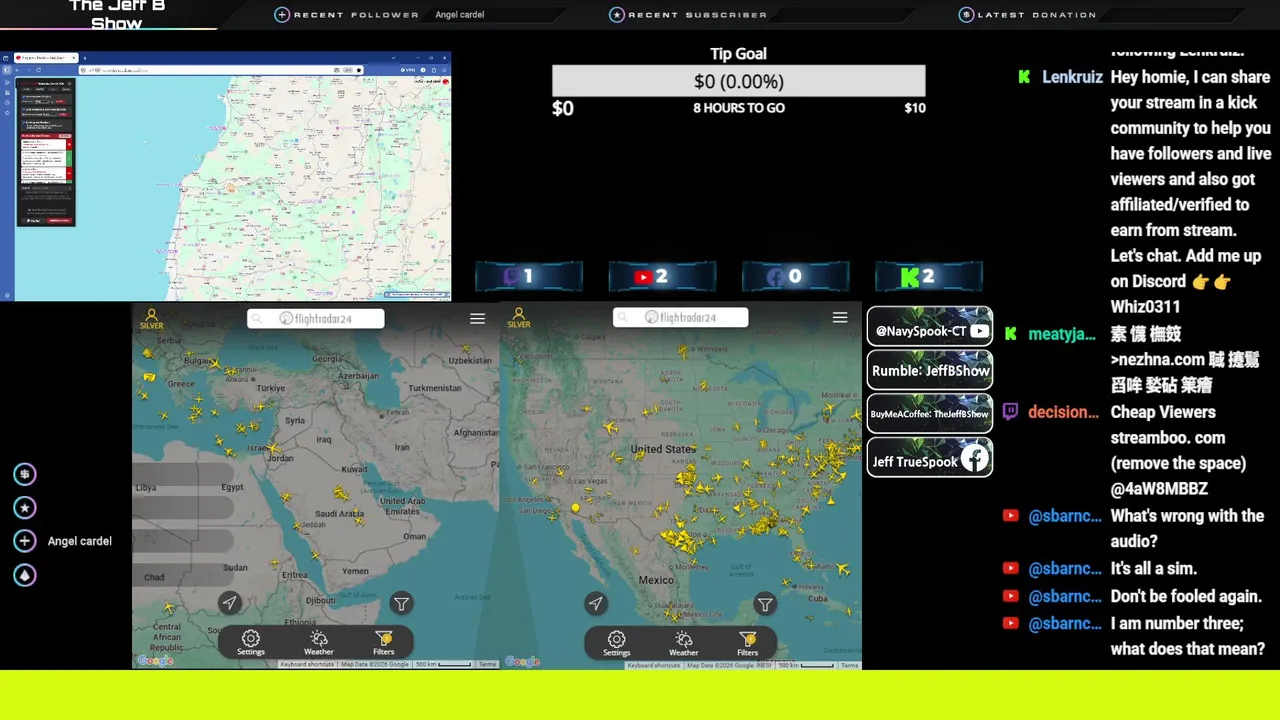
Task: Click the SILVER account icon on the United States map
Action: click(x=518, y=318)
